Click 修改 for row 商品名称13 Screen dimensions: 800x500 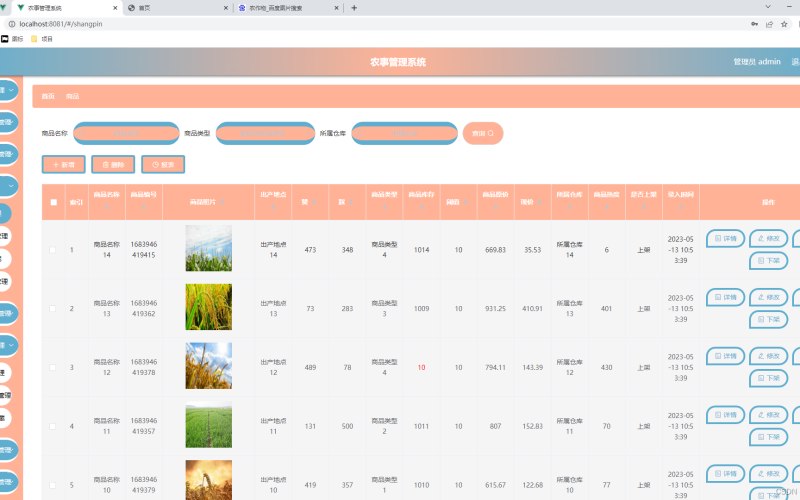(768, 297)
